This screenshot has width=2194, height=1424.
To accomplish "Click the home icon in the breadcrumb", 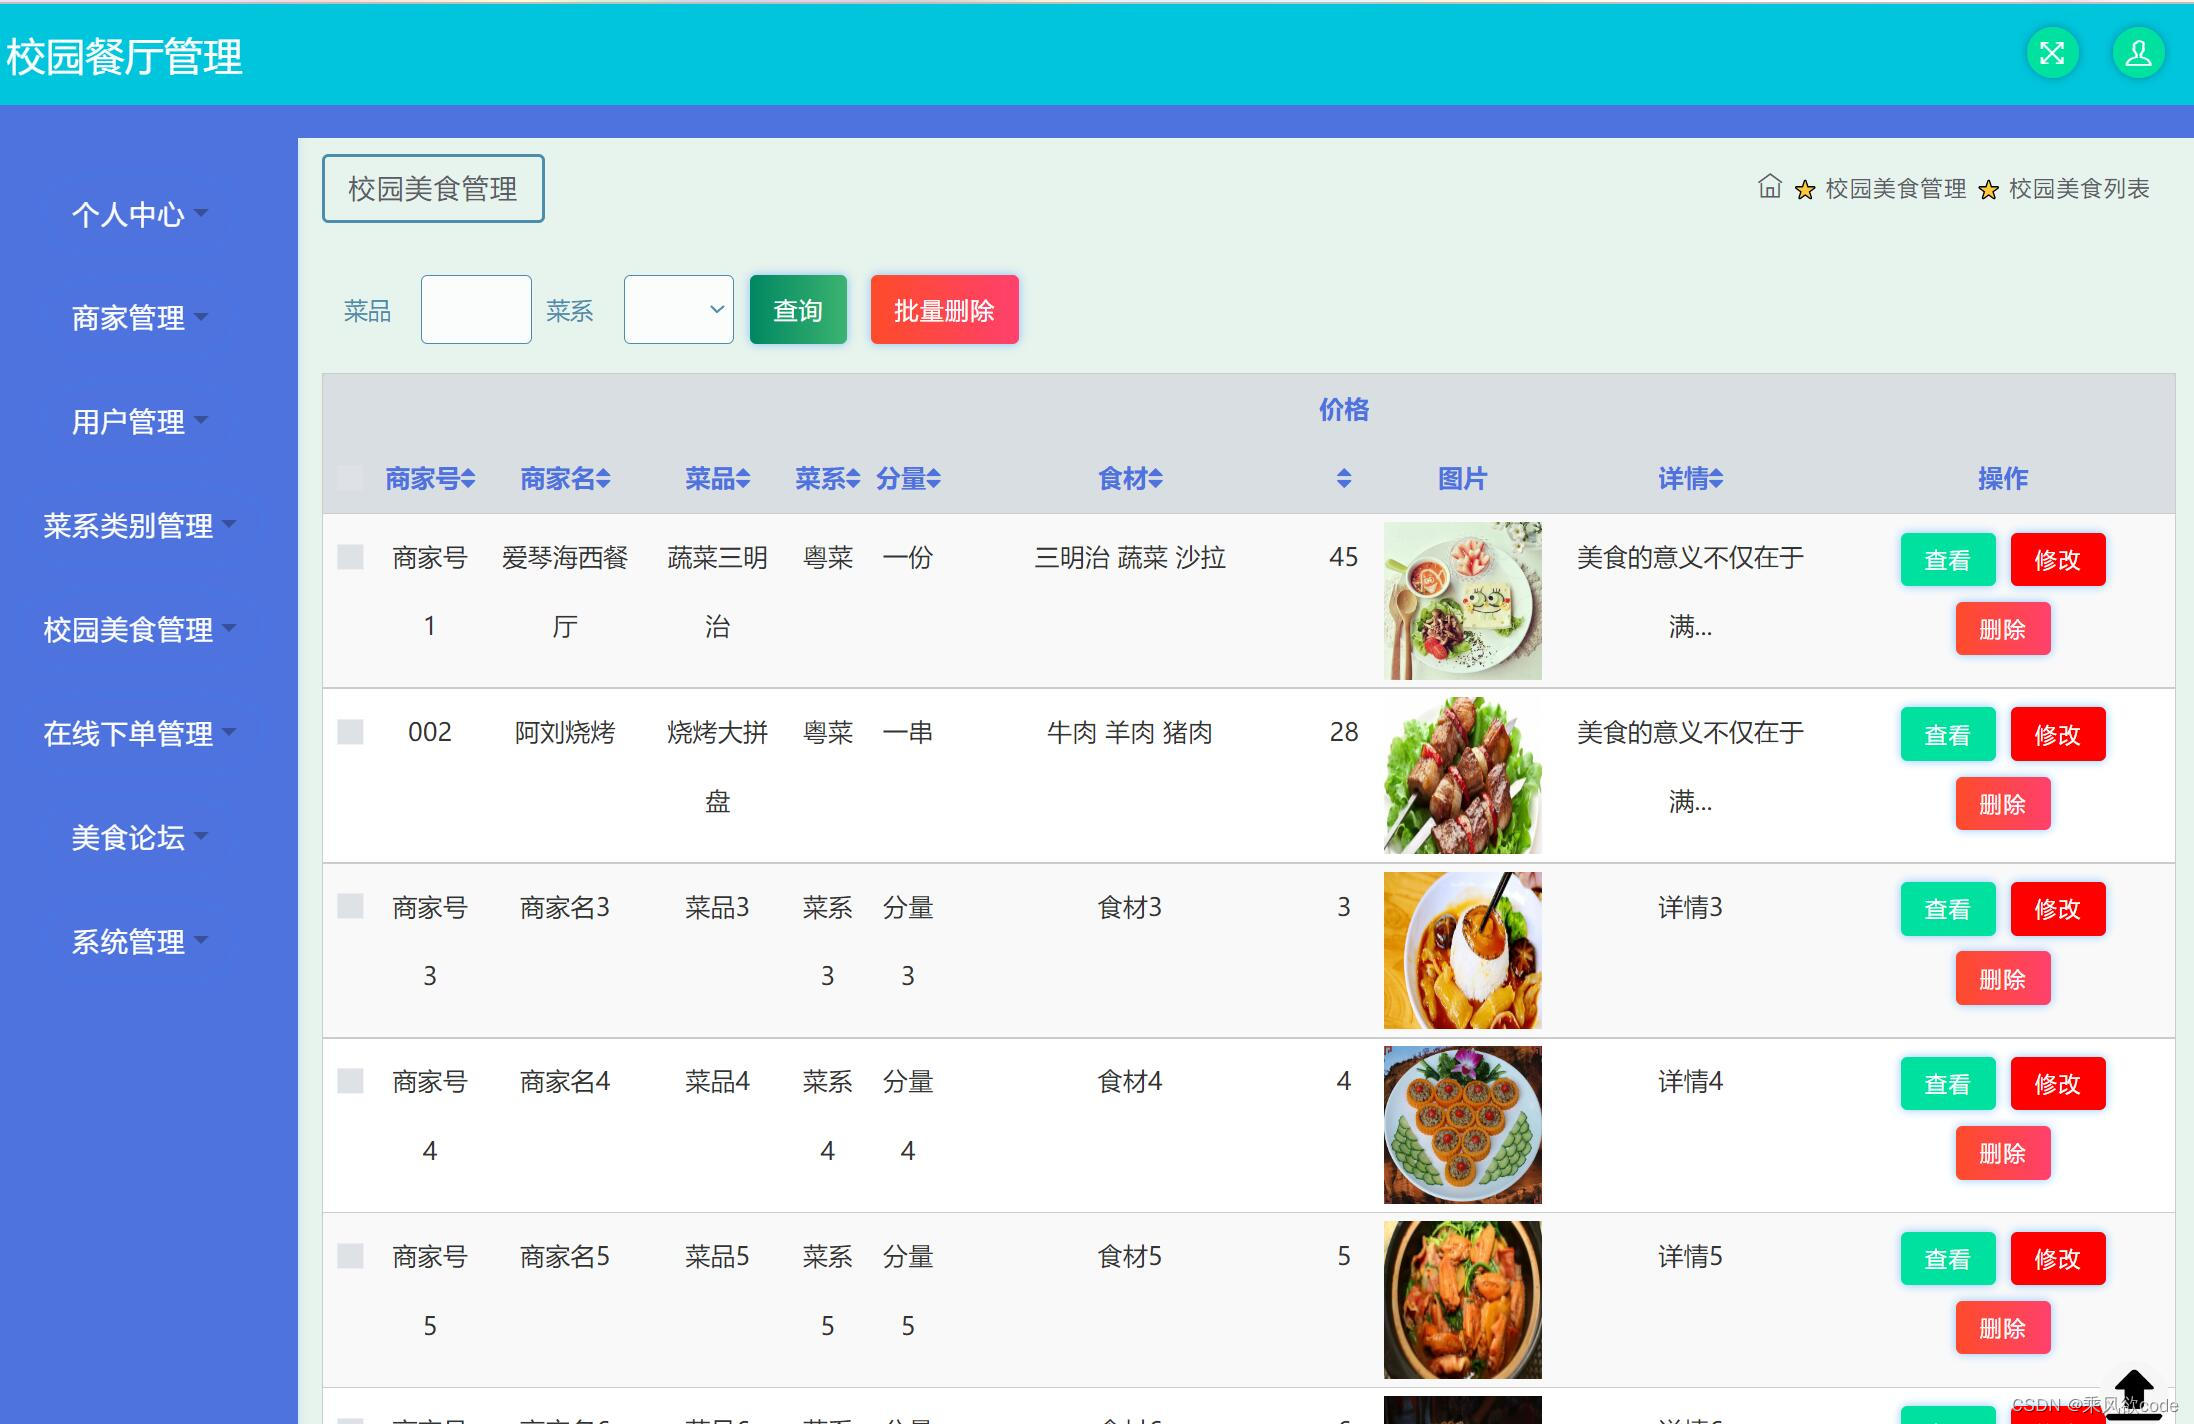I will tap(1768, 188).
